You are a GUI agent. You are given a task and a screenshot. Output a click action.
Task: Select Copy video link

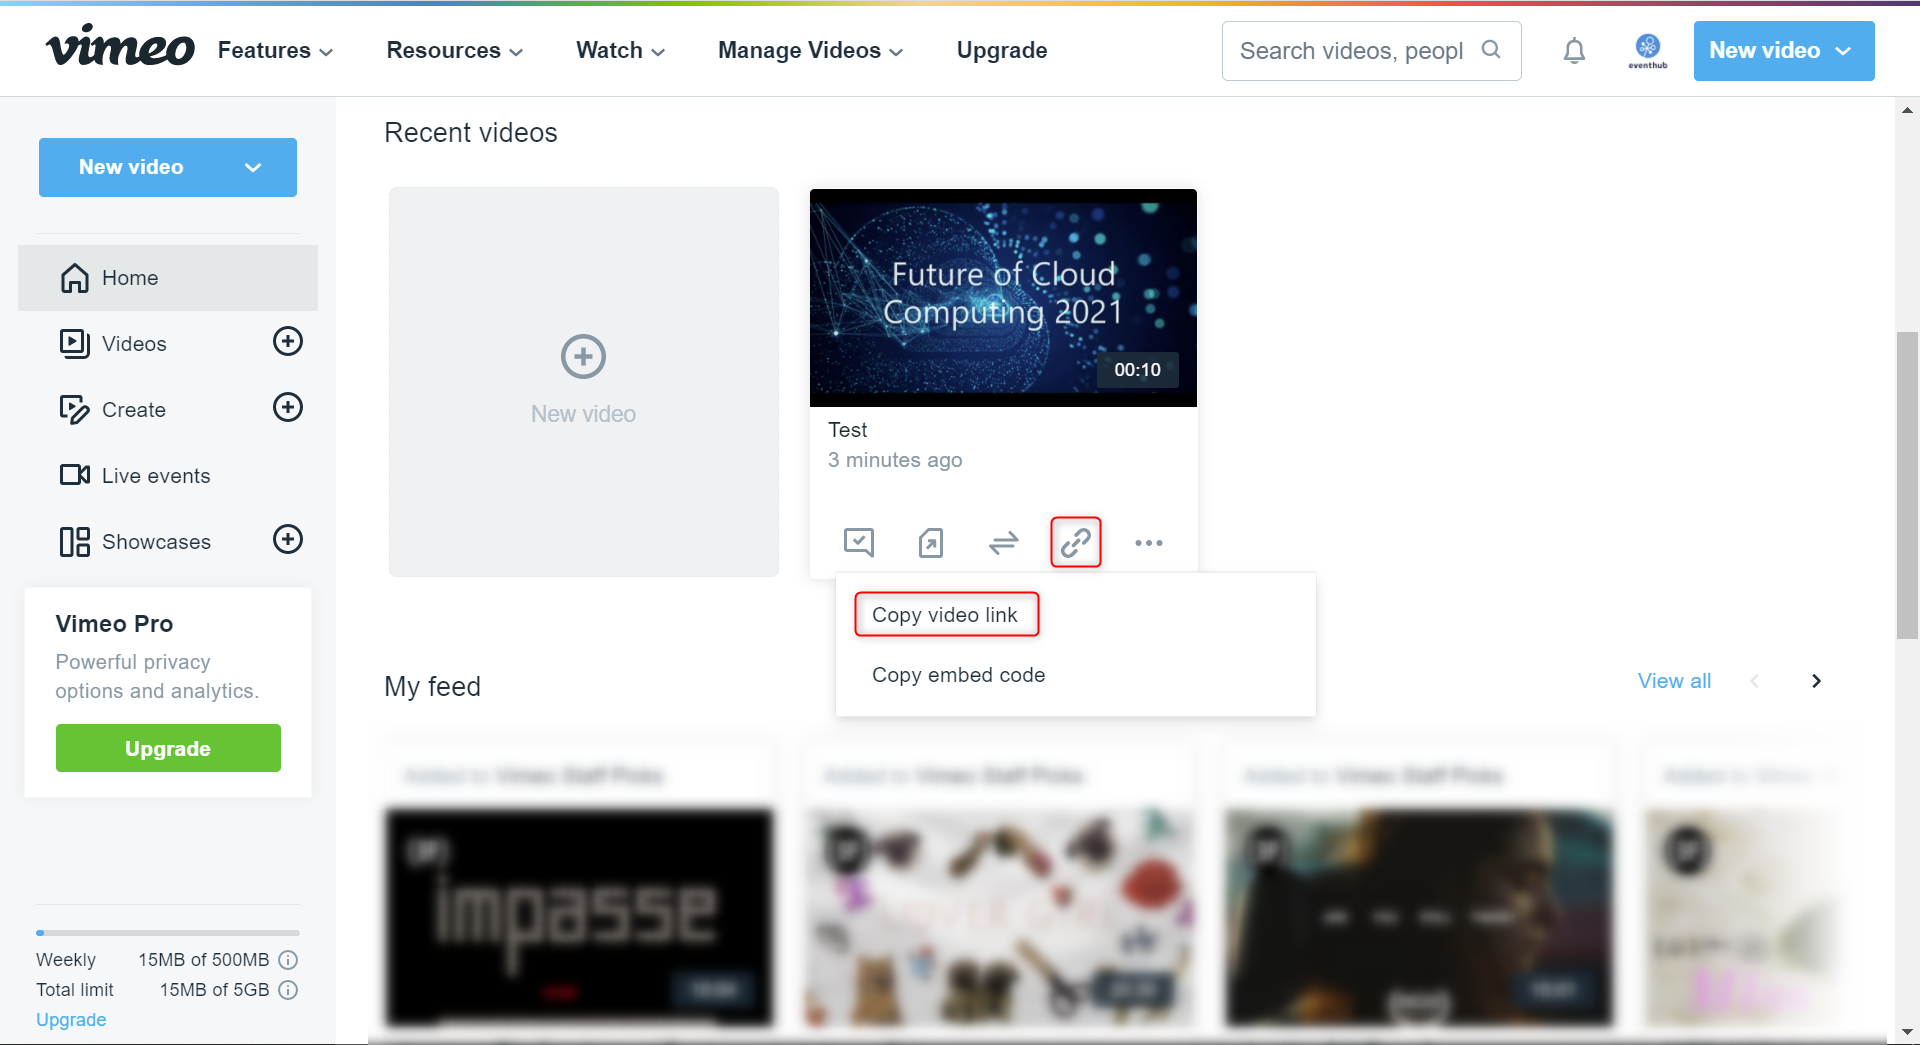946,615
